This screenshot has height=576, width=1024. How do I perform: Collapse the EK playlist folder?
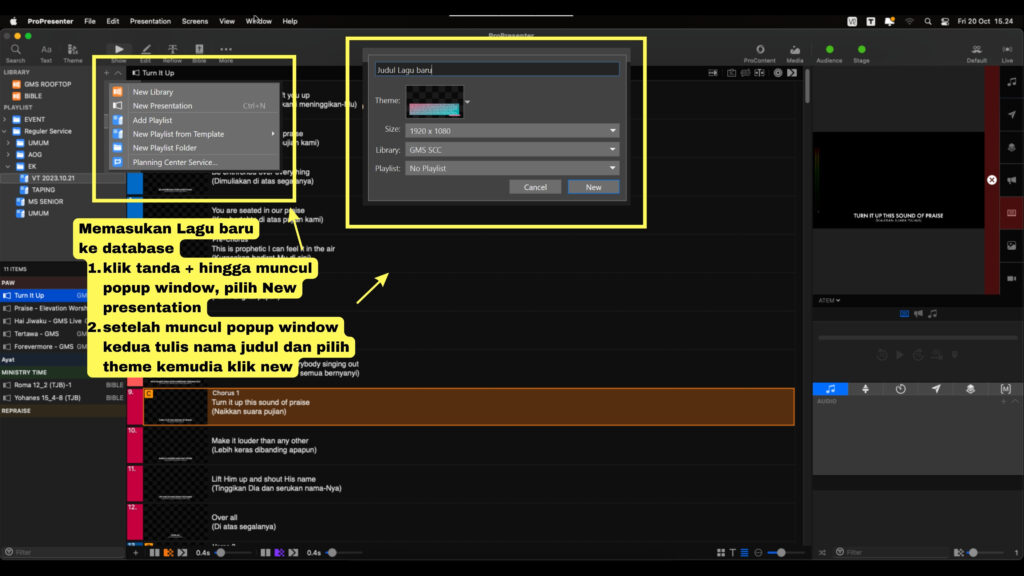(8, 167)
